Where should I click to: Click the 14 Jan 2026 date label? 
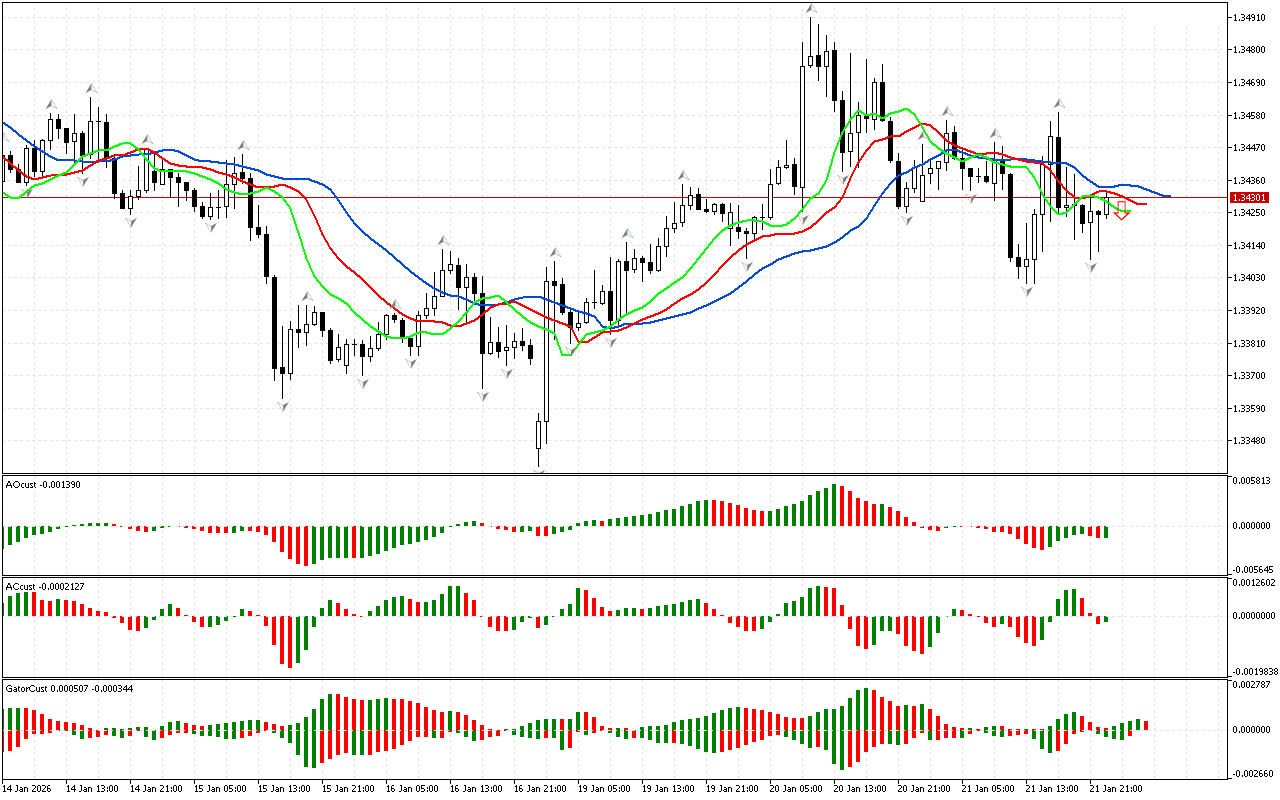(x=27, y=789)
